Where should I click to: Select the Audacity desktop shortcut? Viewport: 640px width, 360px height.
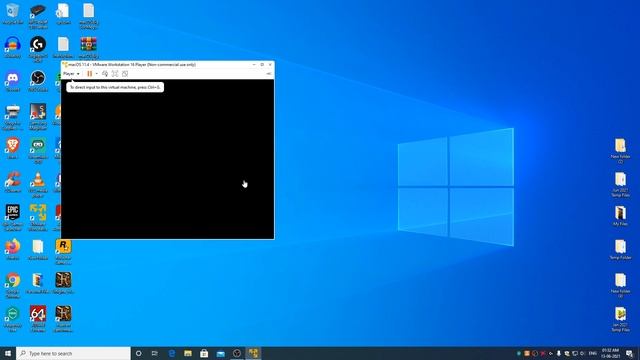click(13, 47)
